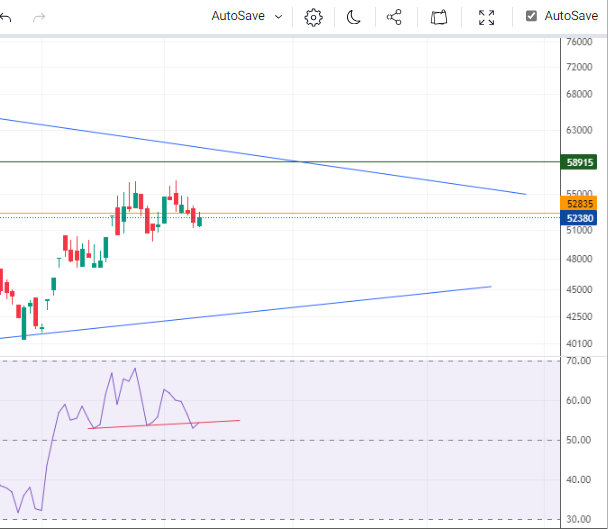Click the orange 52835 price label

click(x=579, y=203)
